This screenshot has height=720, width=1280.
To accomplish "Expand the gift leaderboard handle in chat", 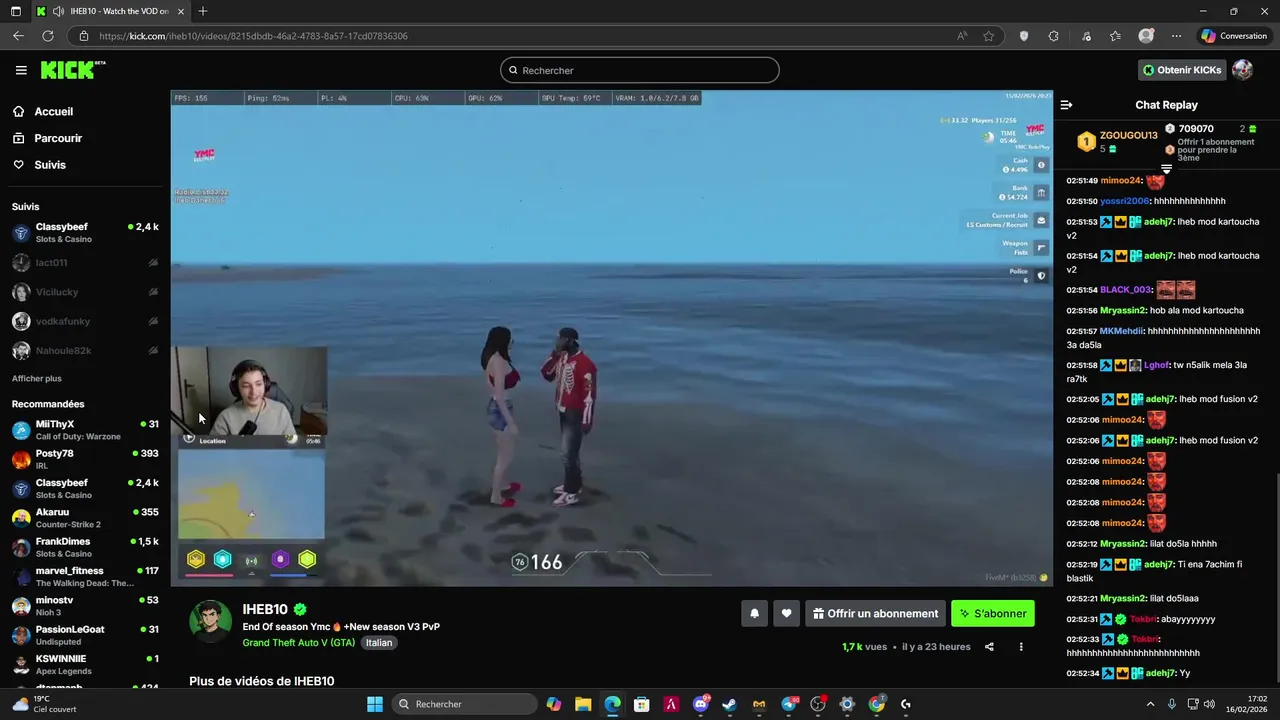I will pyautogui.click(x=1166, y=169).
